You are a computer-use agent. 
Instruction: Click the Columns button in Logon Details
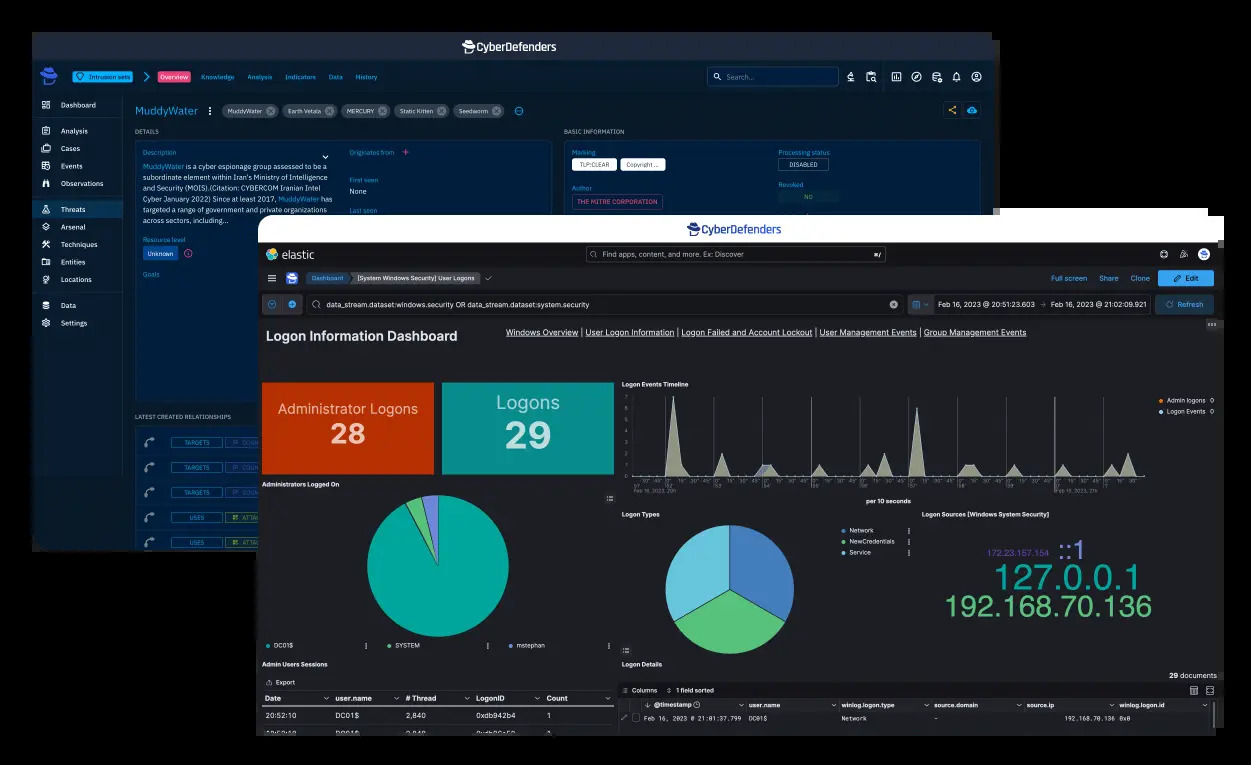(x=639, y=690)
